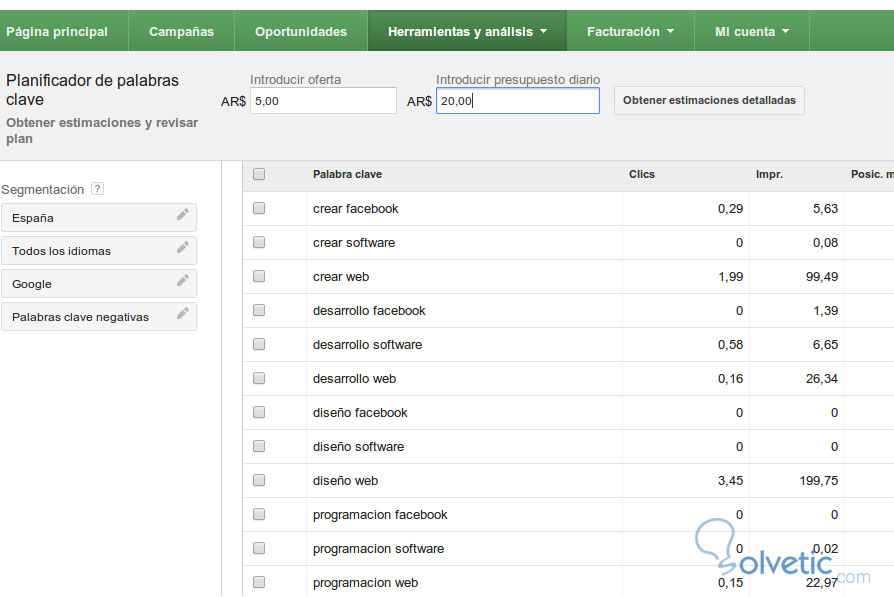Expand the Mi cuenta menu
The width and height of the screenshot is (894, 597).
pos(751,31)
